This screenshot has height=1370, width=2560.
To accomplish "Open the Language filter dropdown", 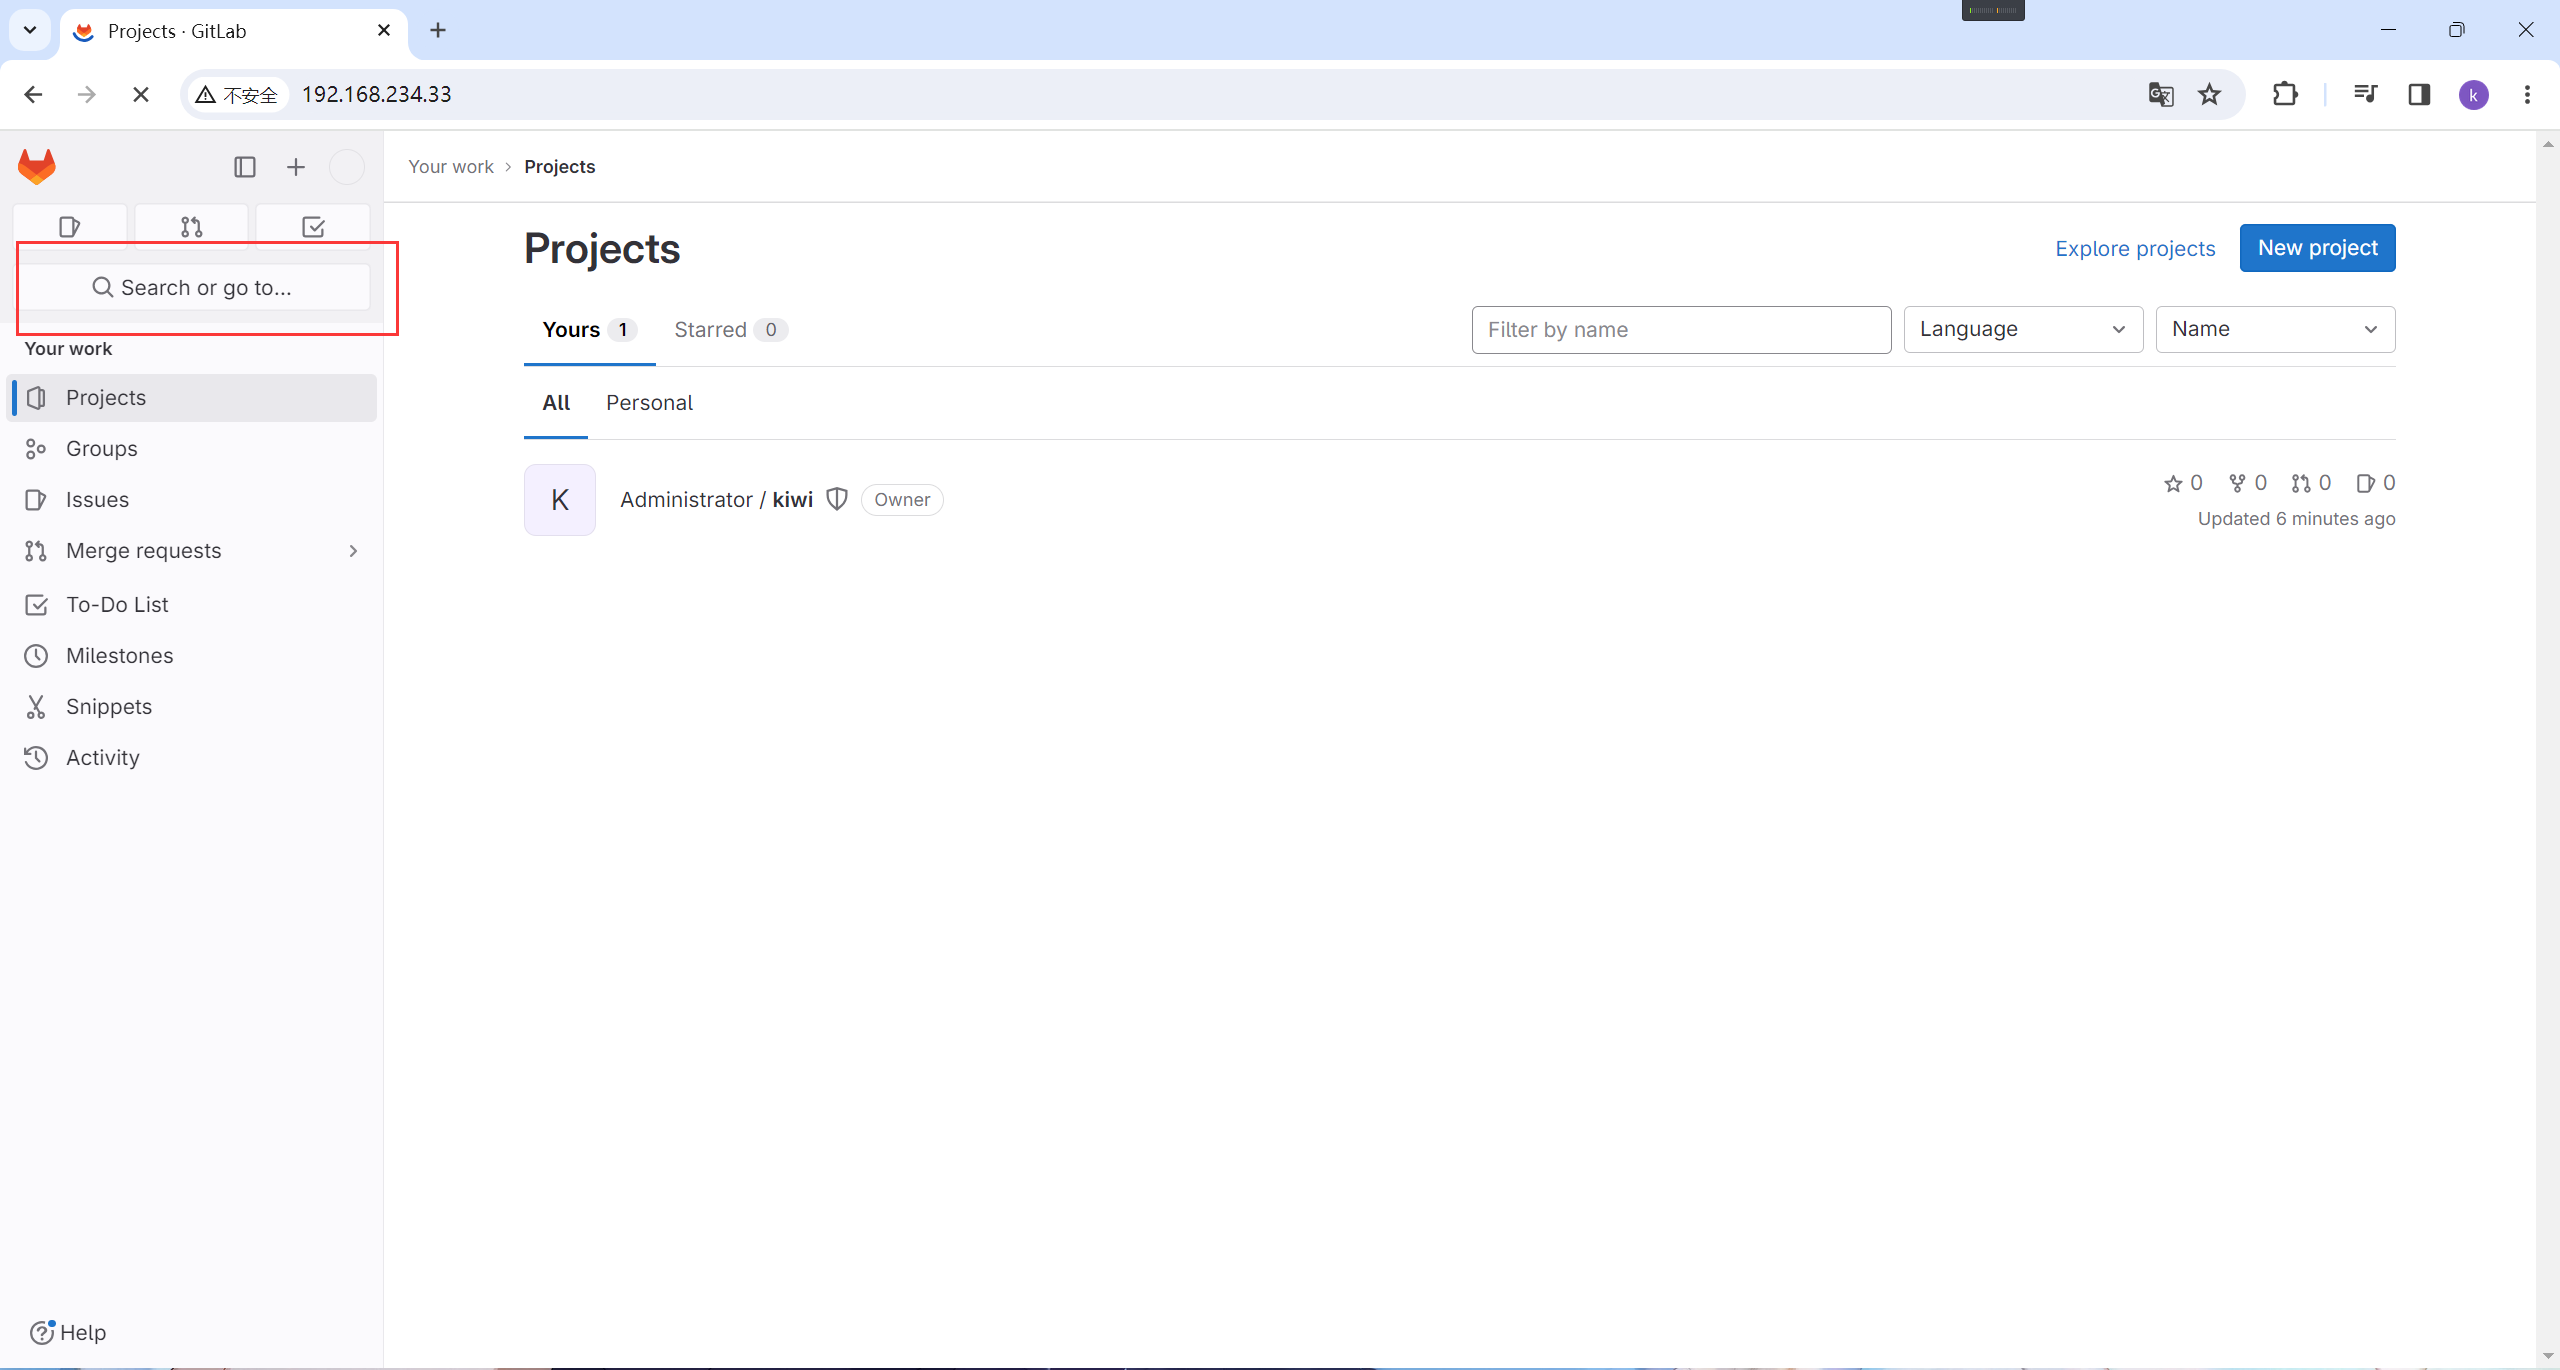I will (2022, 329).
